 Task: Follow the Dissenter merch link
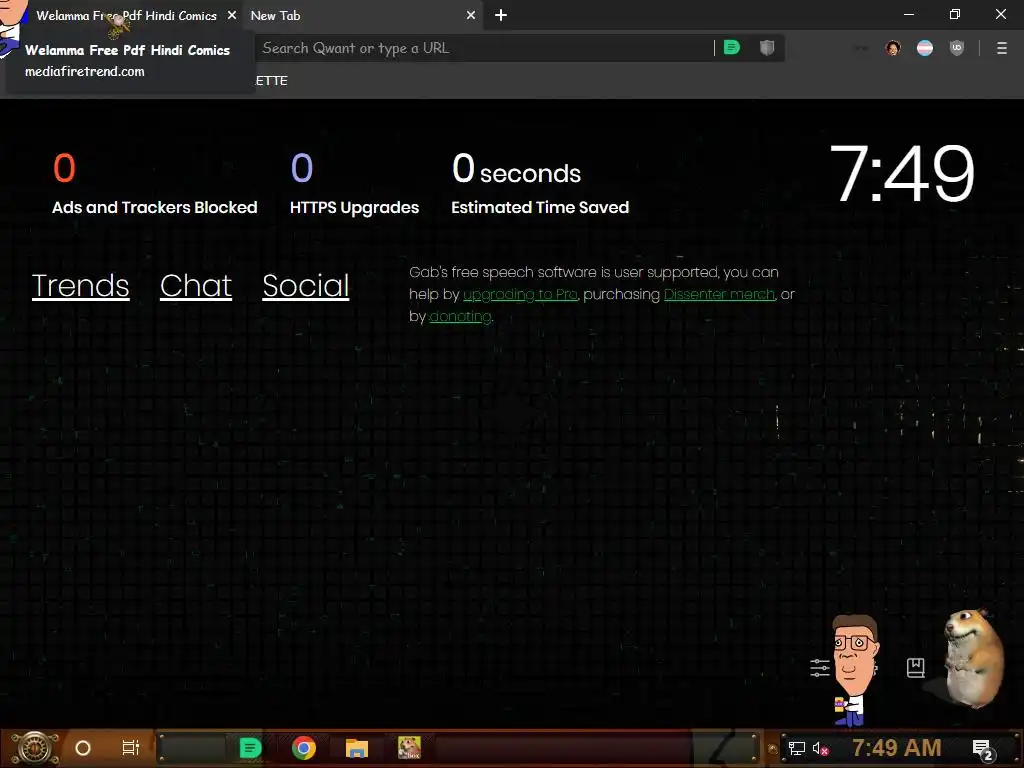tap(719, 295)
